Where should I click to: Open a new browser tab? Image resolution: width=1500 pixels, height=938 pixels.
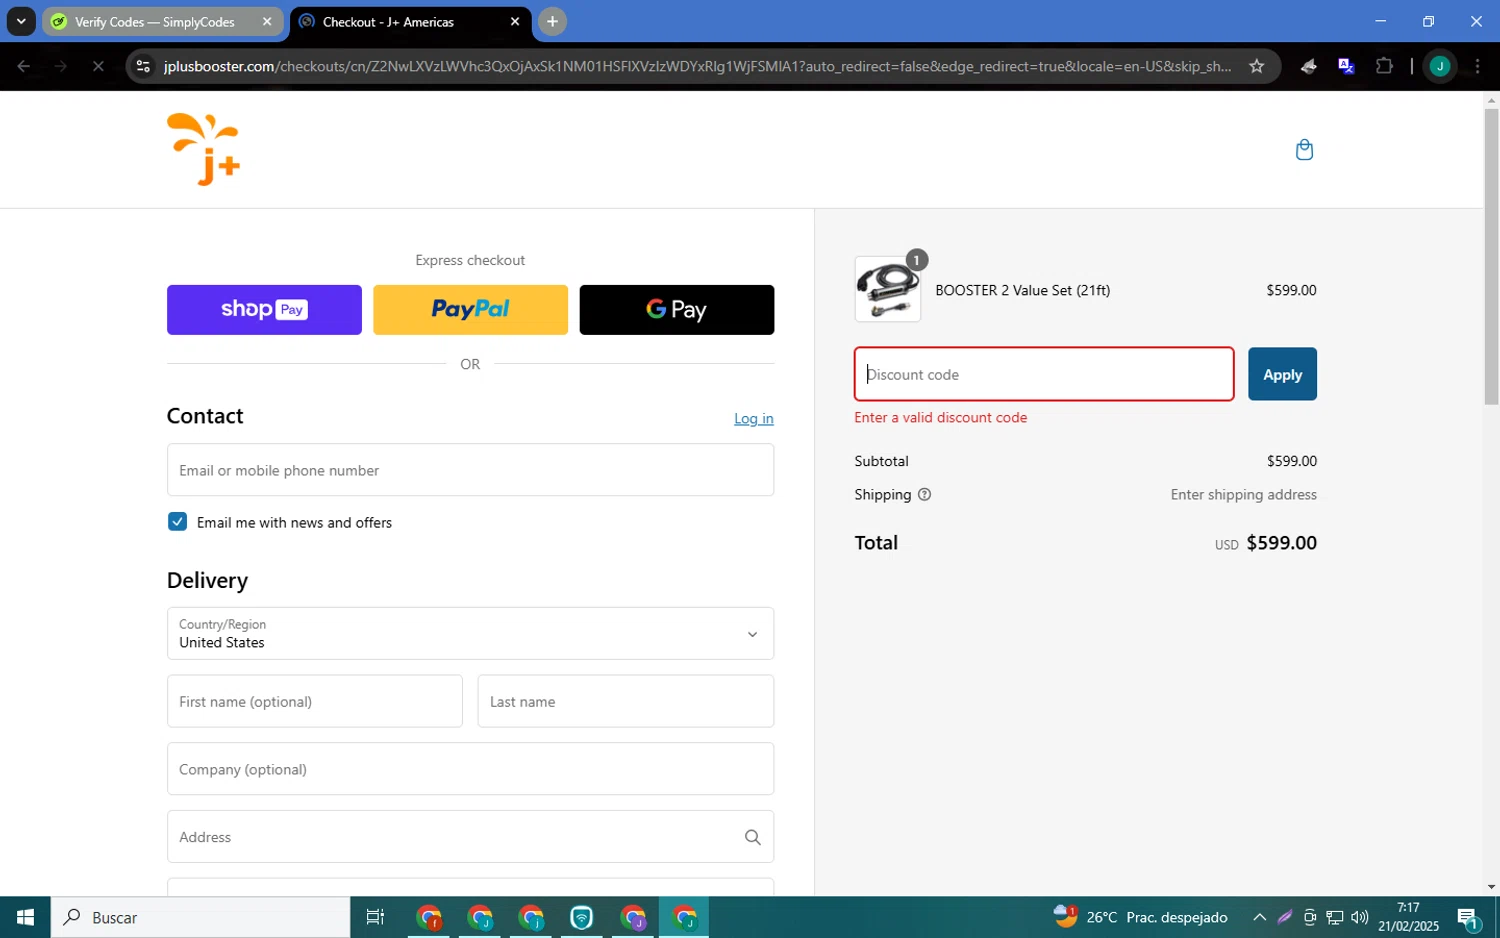[x=552, y=21]
